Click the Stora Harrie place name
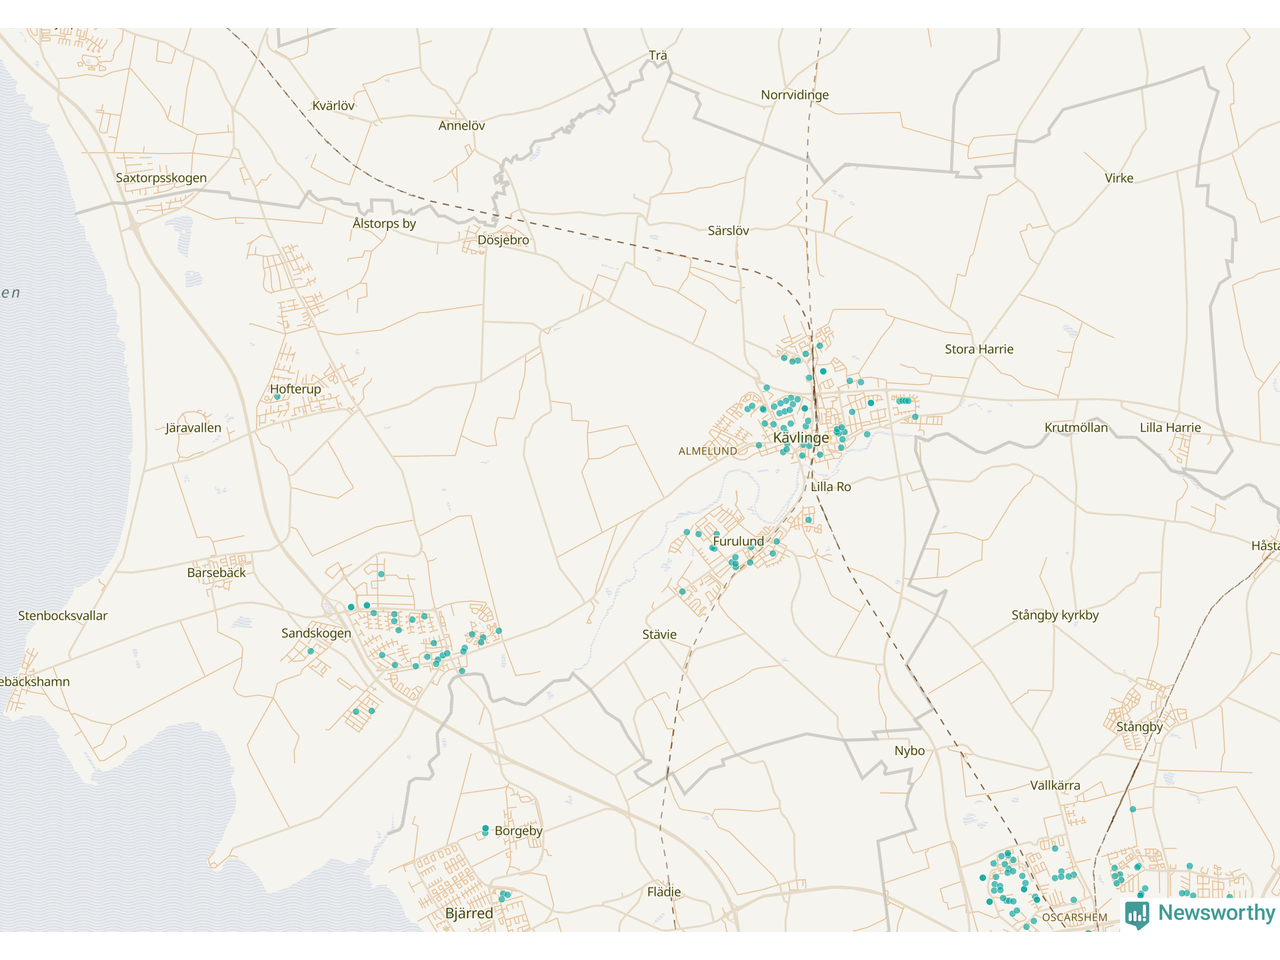Viewport: 1280px width, 960px height. [x=978, y=349]
